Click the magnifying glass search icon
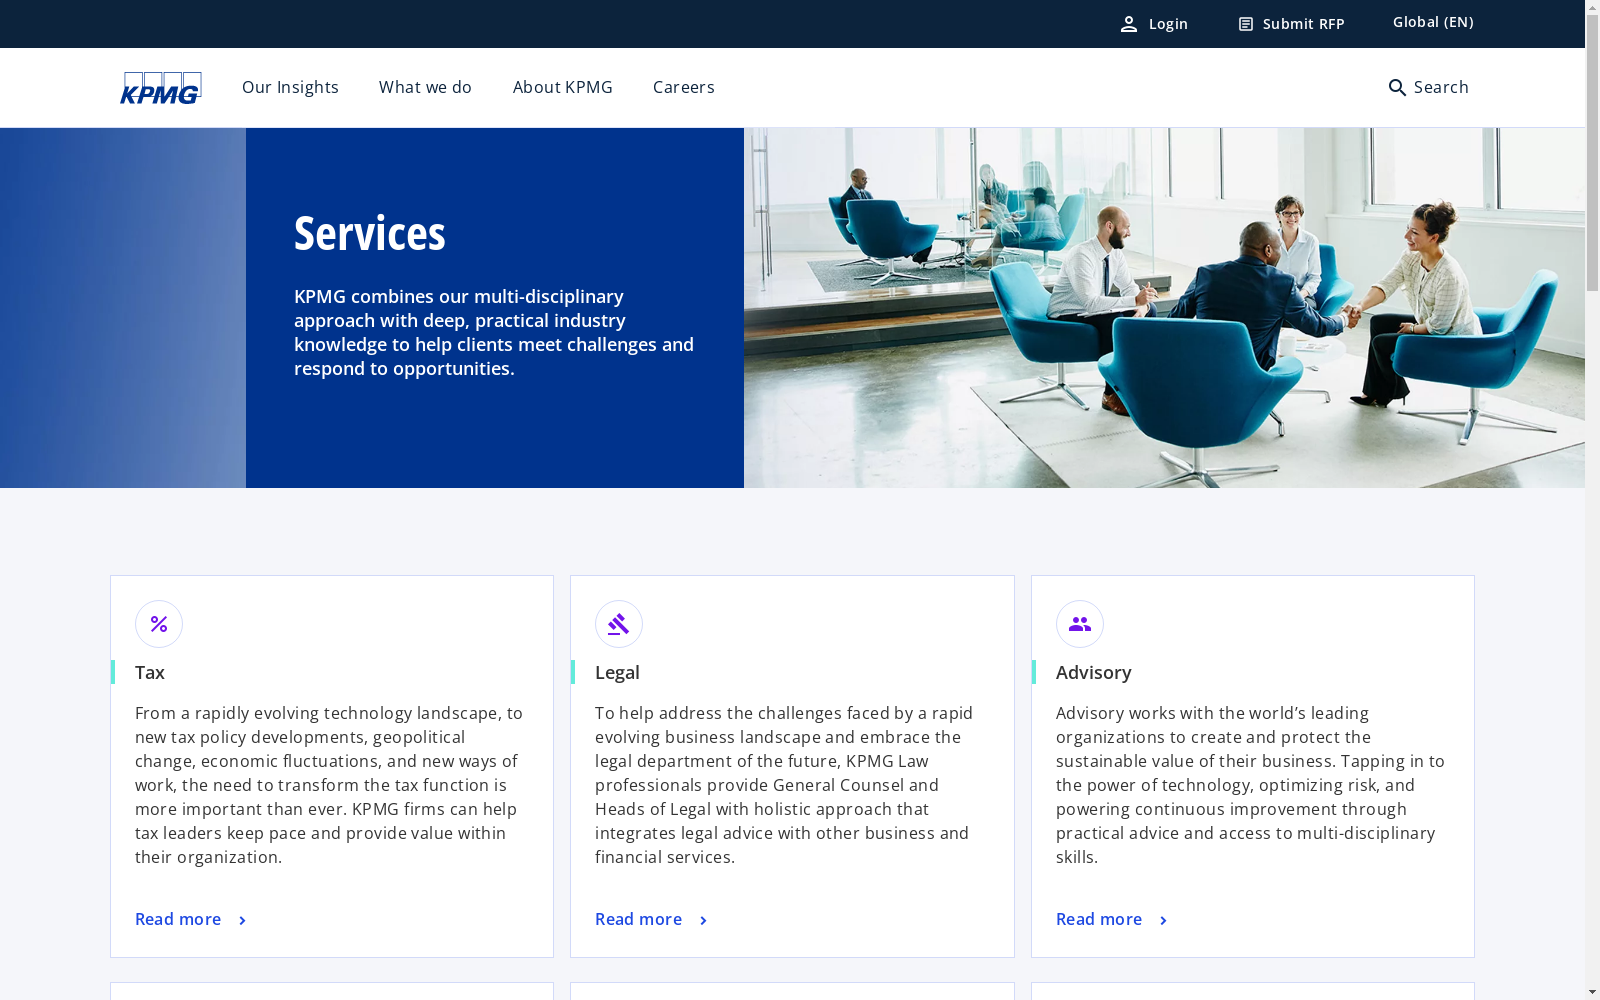The width and height of the screenshot is (1600, 1000). pyautogui.click(x=1397, y=88)
